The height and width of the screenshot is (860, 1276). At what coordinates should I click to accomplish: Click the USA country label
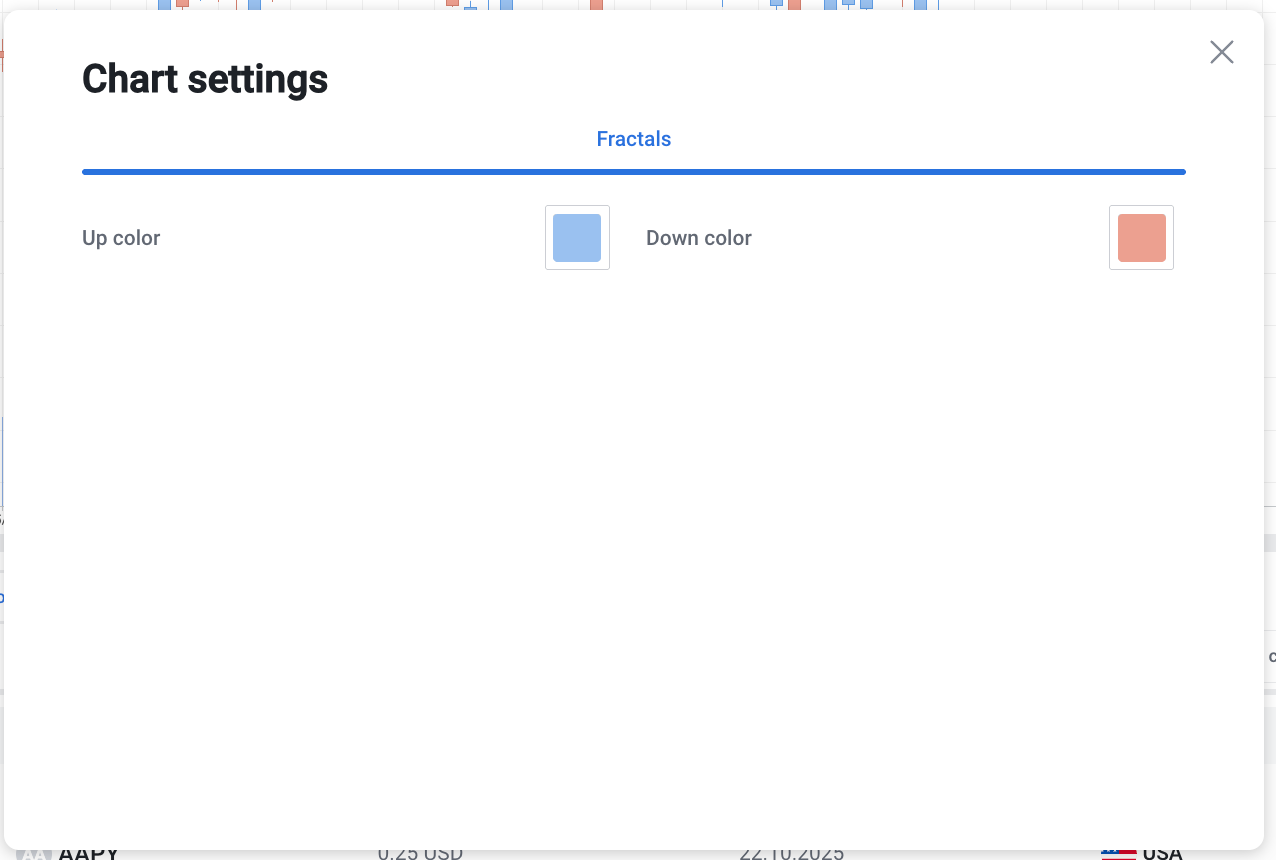(1162, 854)
